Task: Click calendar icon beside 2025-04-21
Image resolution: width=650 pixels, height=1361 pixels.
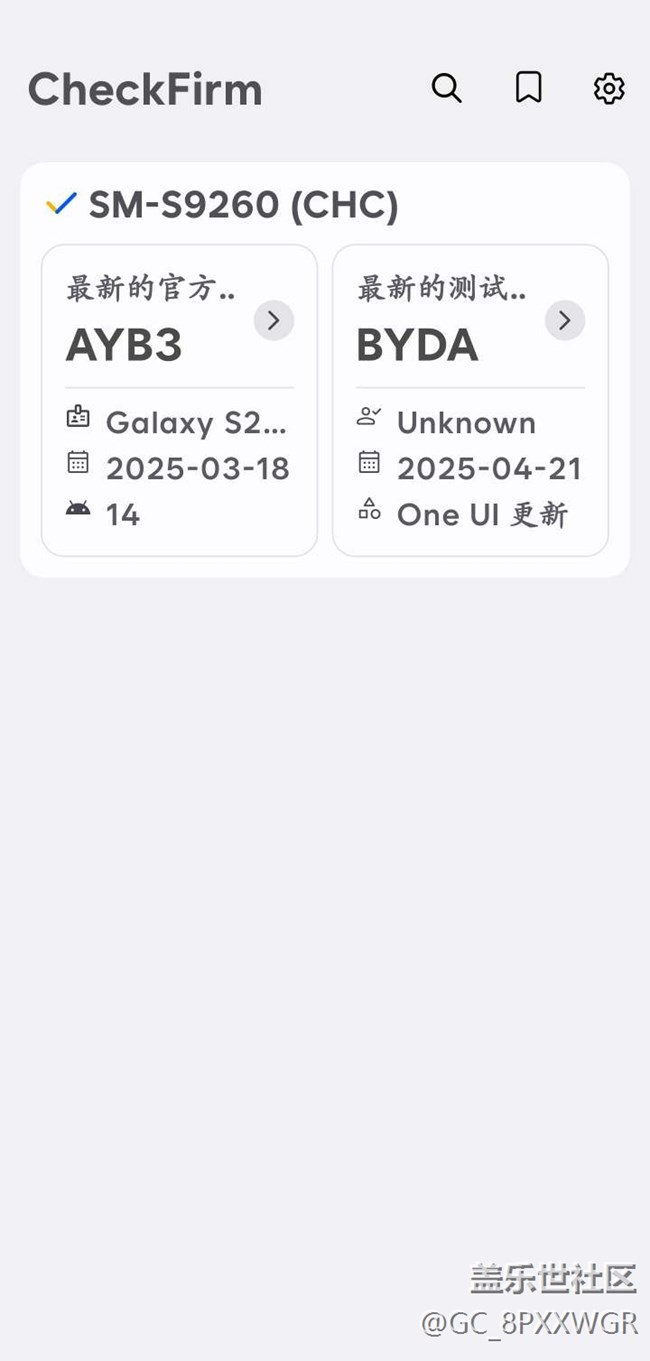Action: 369,462
